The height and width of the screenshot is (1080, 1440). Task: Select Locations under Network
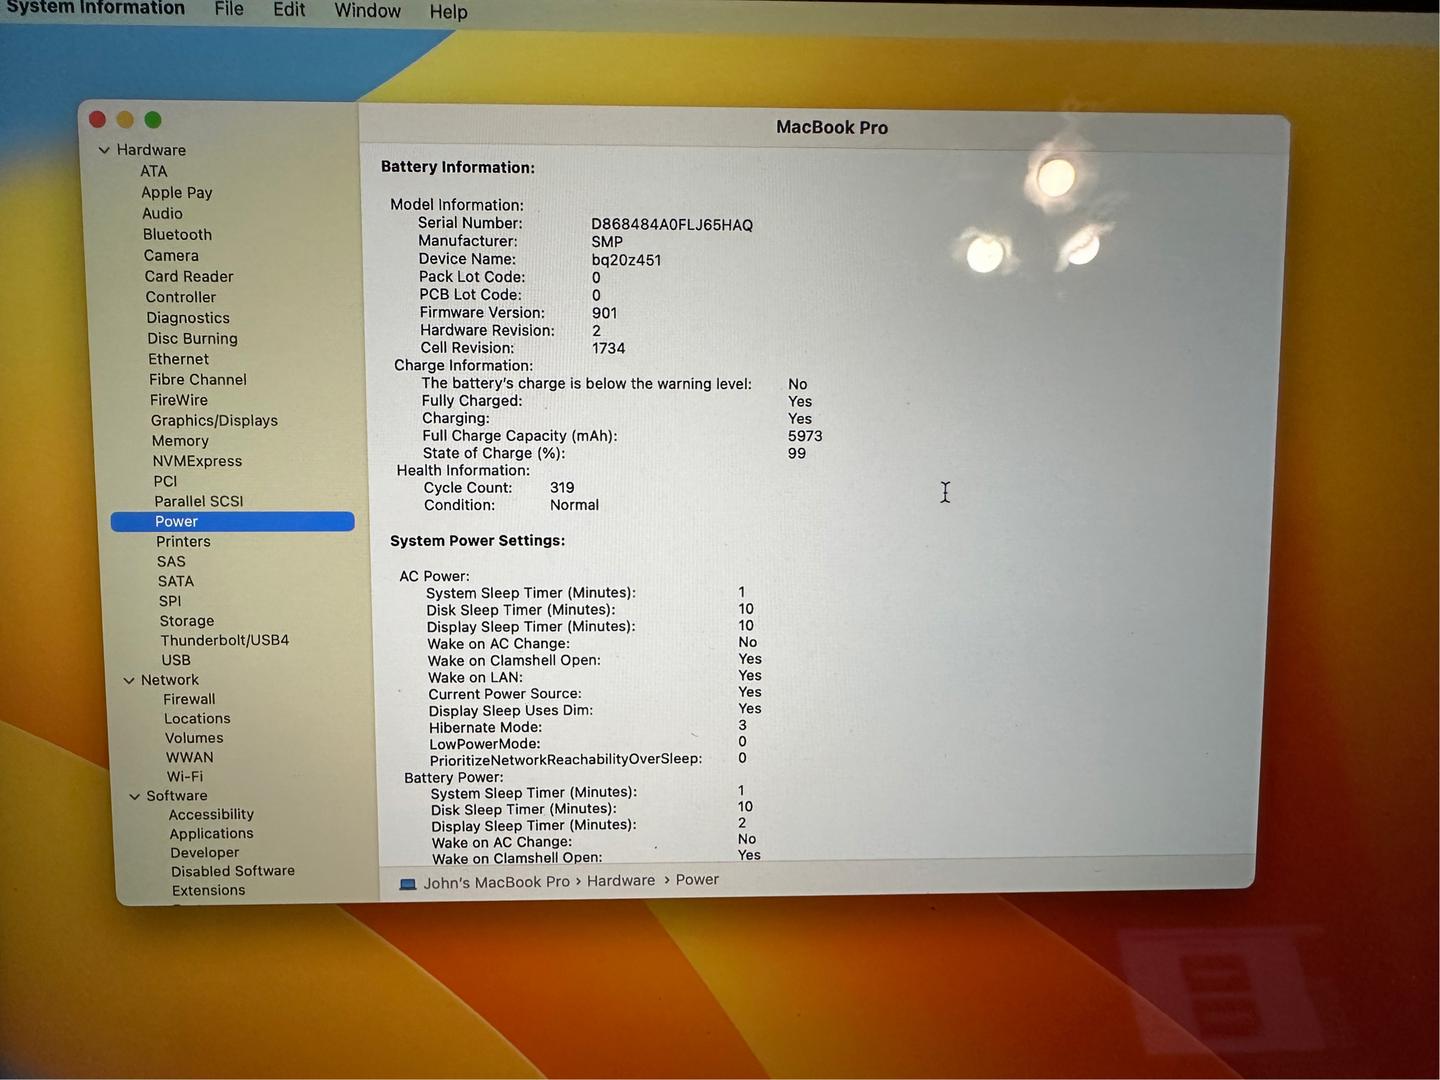(197, 718)
